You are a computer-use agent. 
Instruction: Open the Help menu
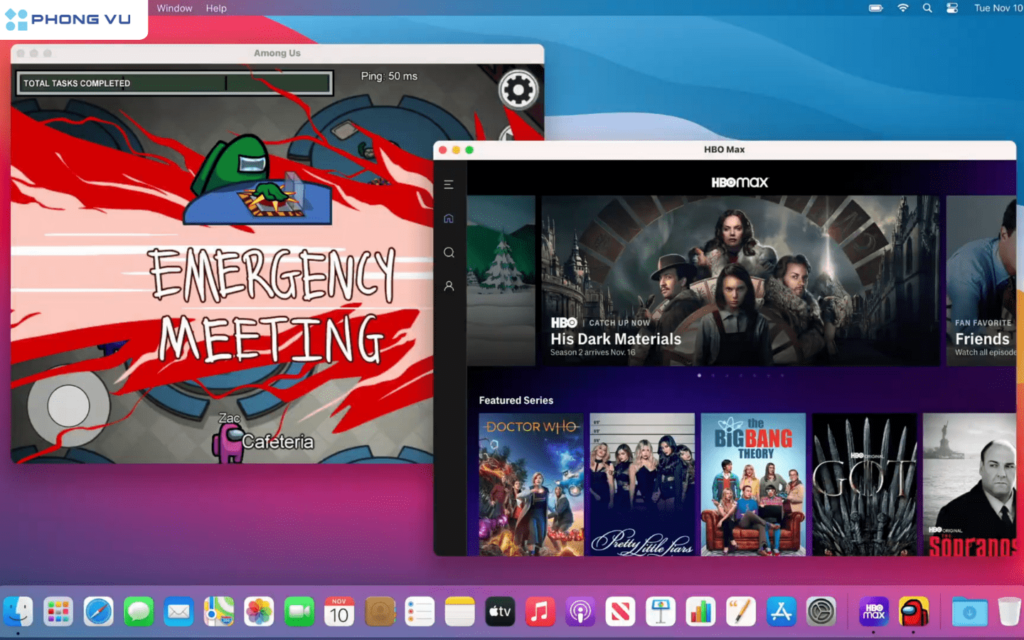point(216,8)
